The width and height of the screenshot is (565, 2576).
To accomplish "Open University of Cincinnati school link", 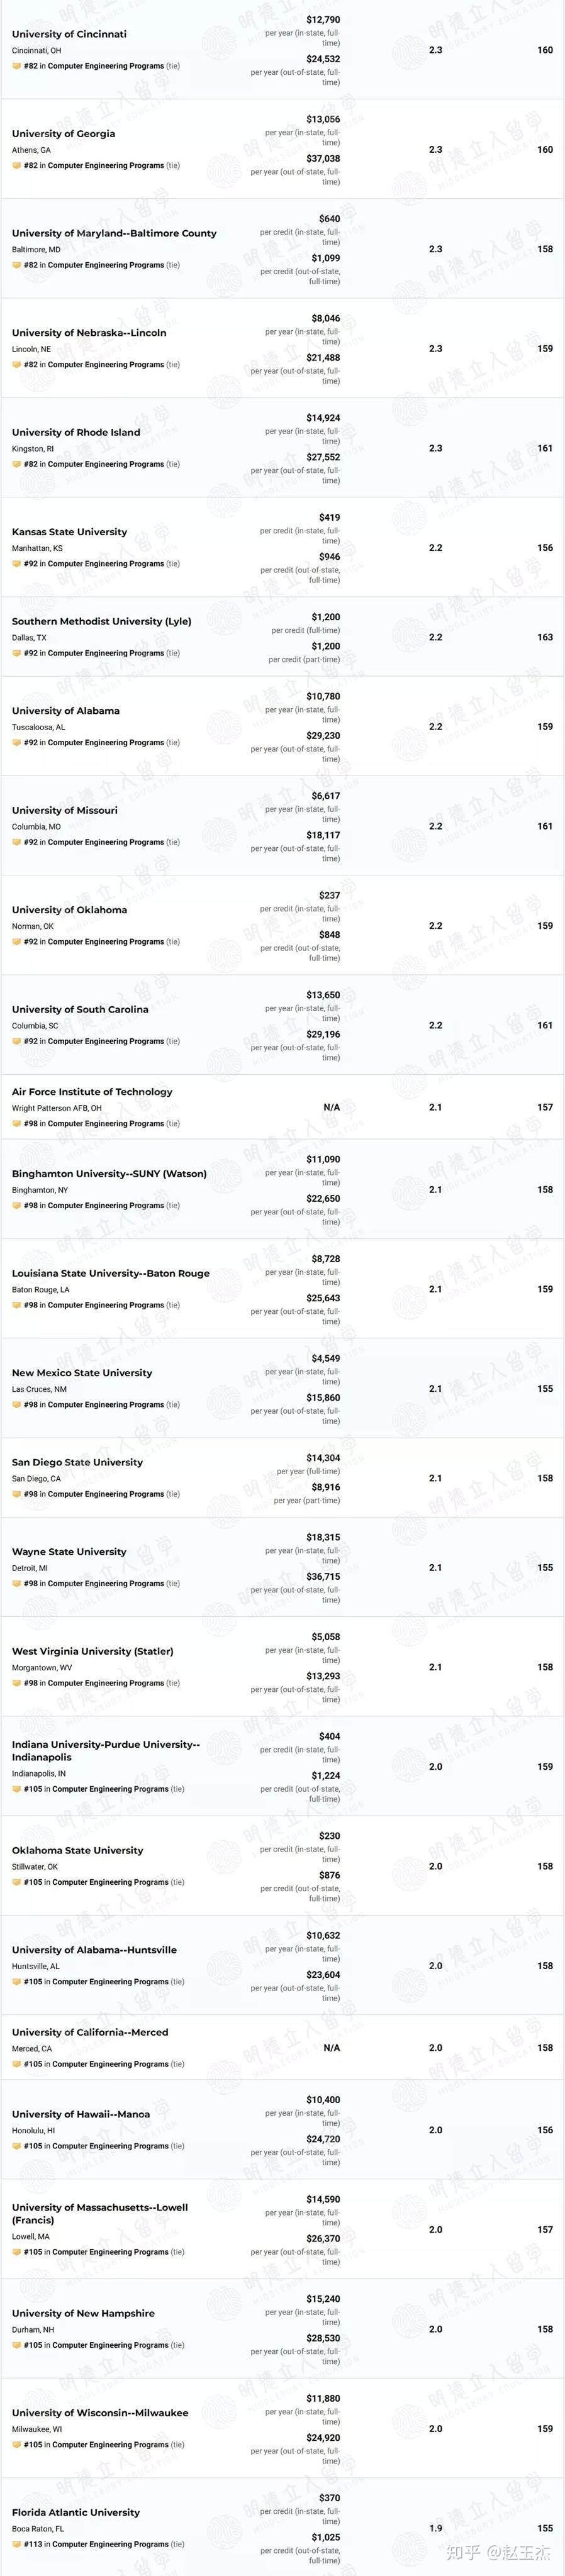I will pos(69,34).
